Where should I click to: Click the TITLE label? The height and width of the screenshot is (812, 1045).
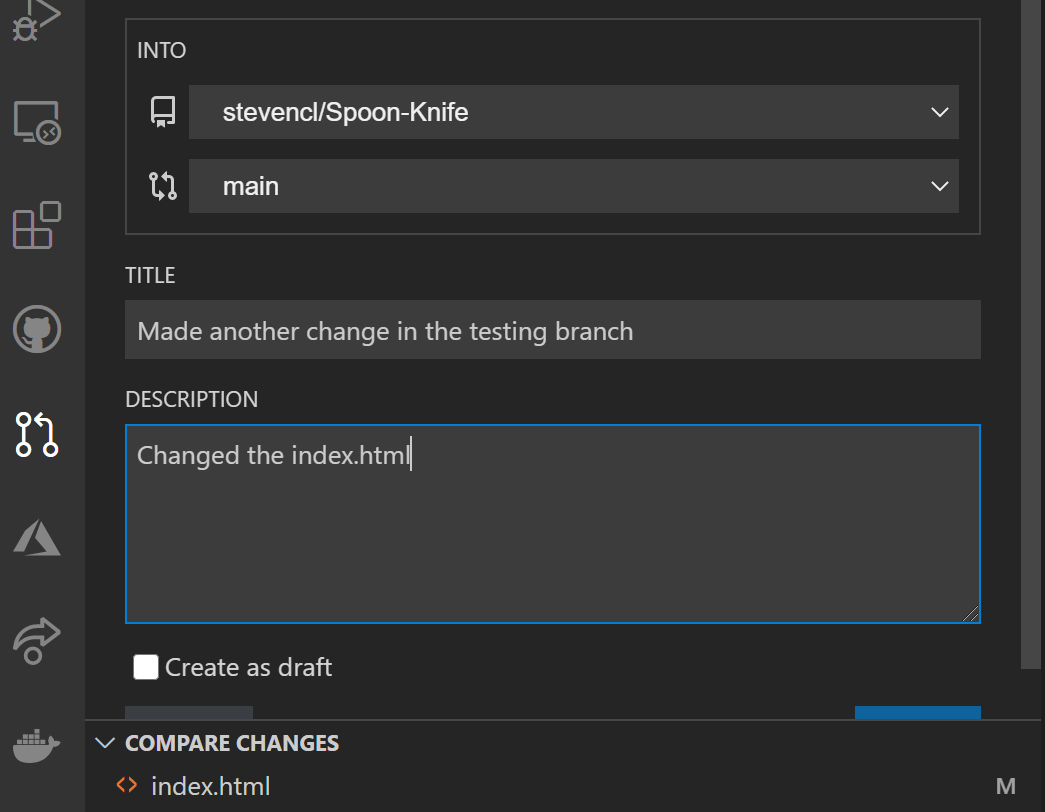150,275
